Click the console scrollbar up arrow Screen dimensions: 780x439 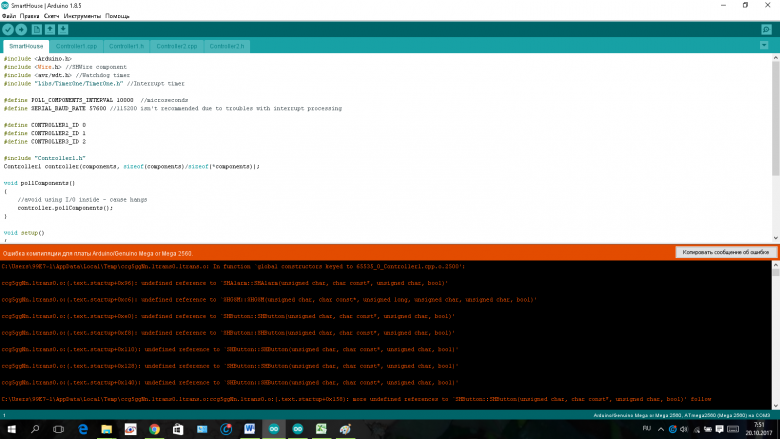point(776,265)
